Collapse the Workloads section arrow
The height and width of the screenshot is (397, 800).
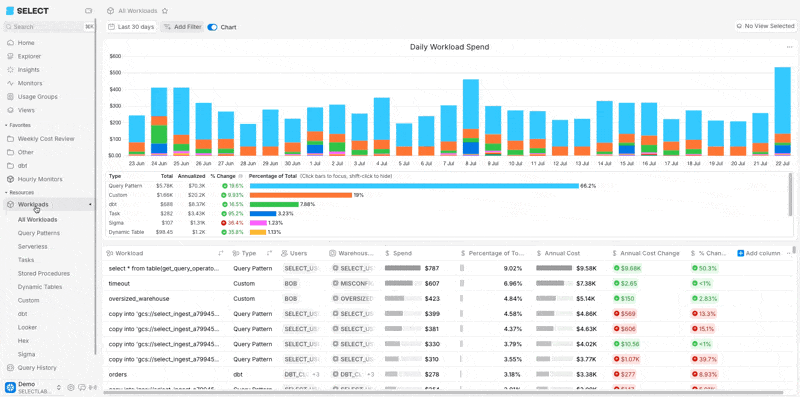90,205
